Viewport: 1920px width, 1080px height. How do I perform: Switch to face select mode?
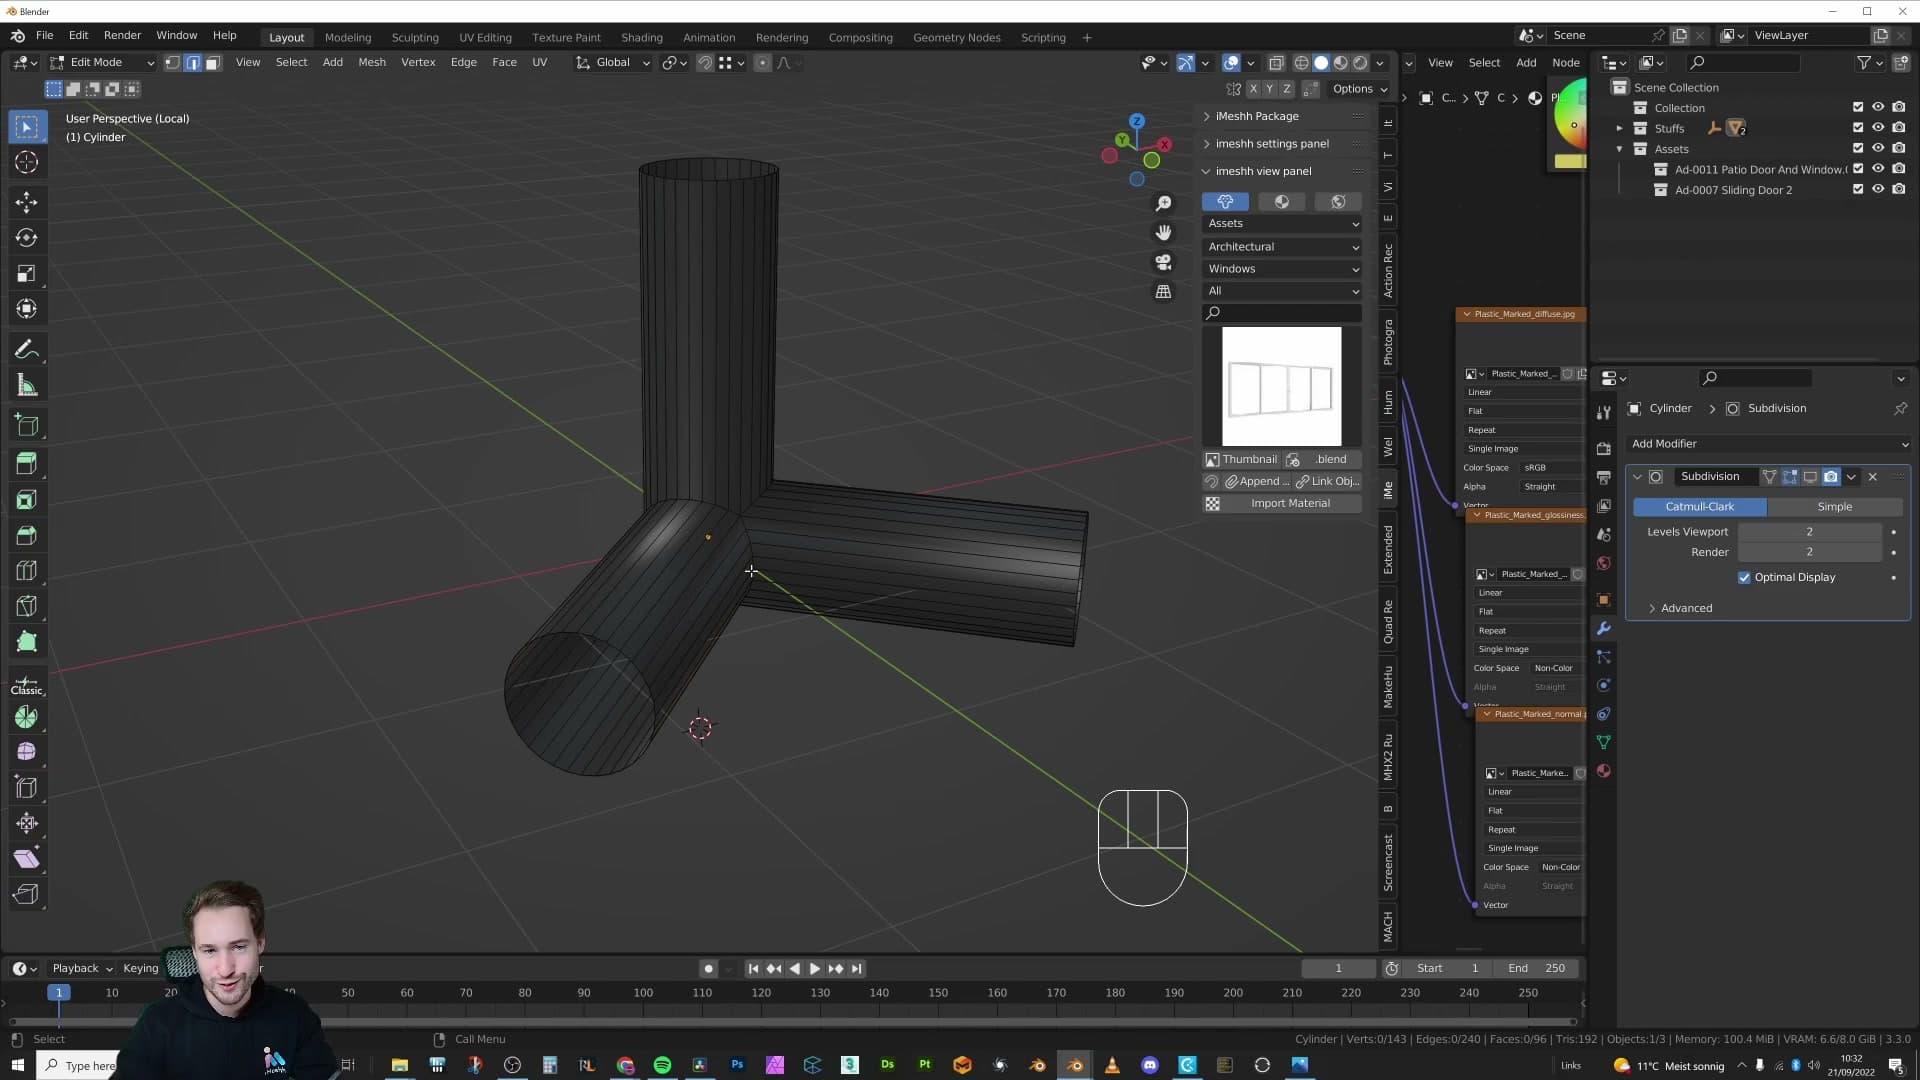pos(212,63)
